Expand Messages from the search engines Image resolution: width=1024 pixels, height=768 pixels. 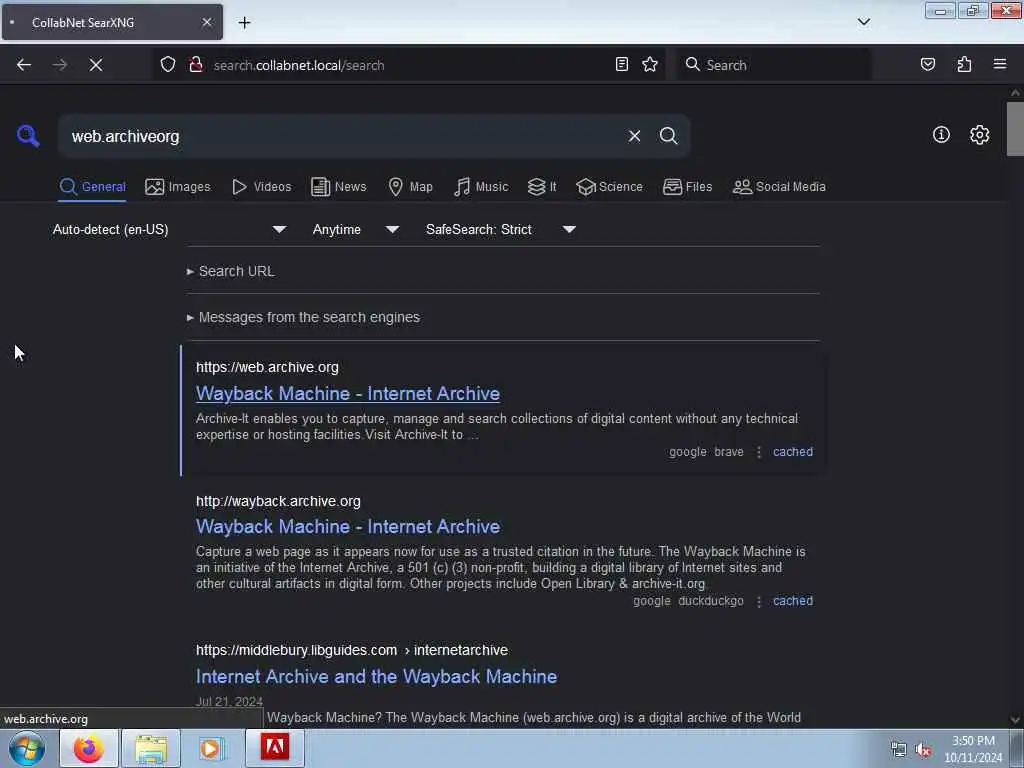[x=303, y=317]
